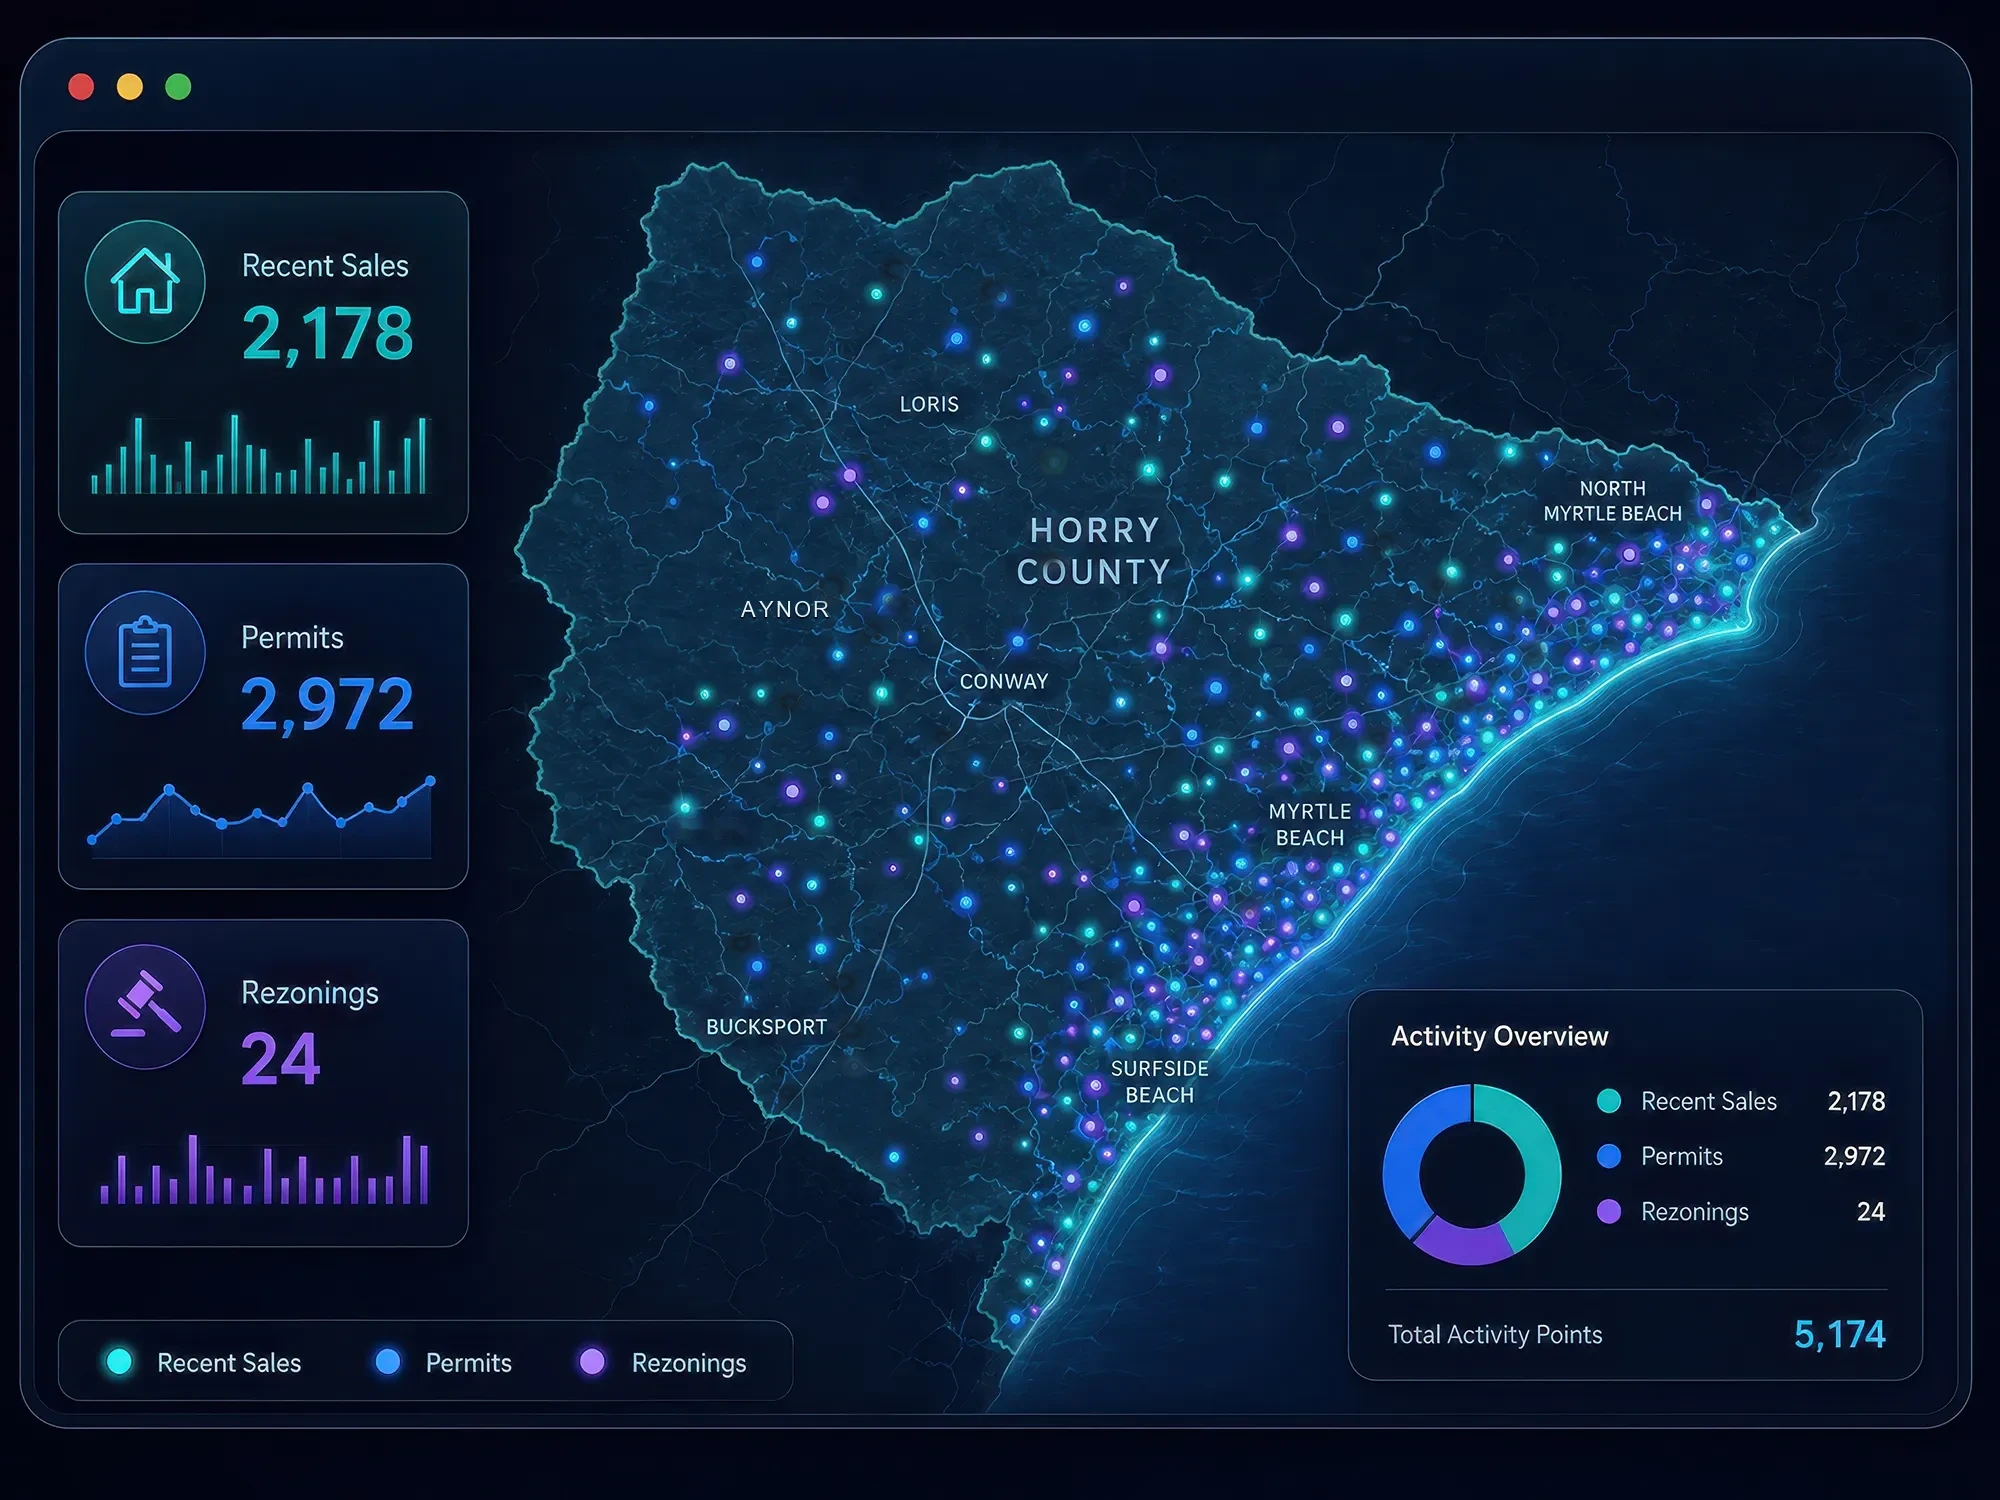2000x1500 pixels.
Task: Click the blue dot beside Permits in Activity Overview
Action: (1609, 1156)
